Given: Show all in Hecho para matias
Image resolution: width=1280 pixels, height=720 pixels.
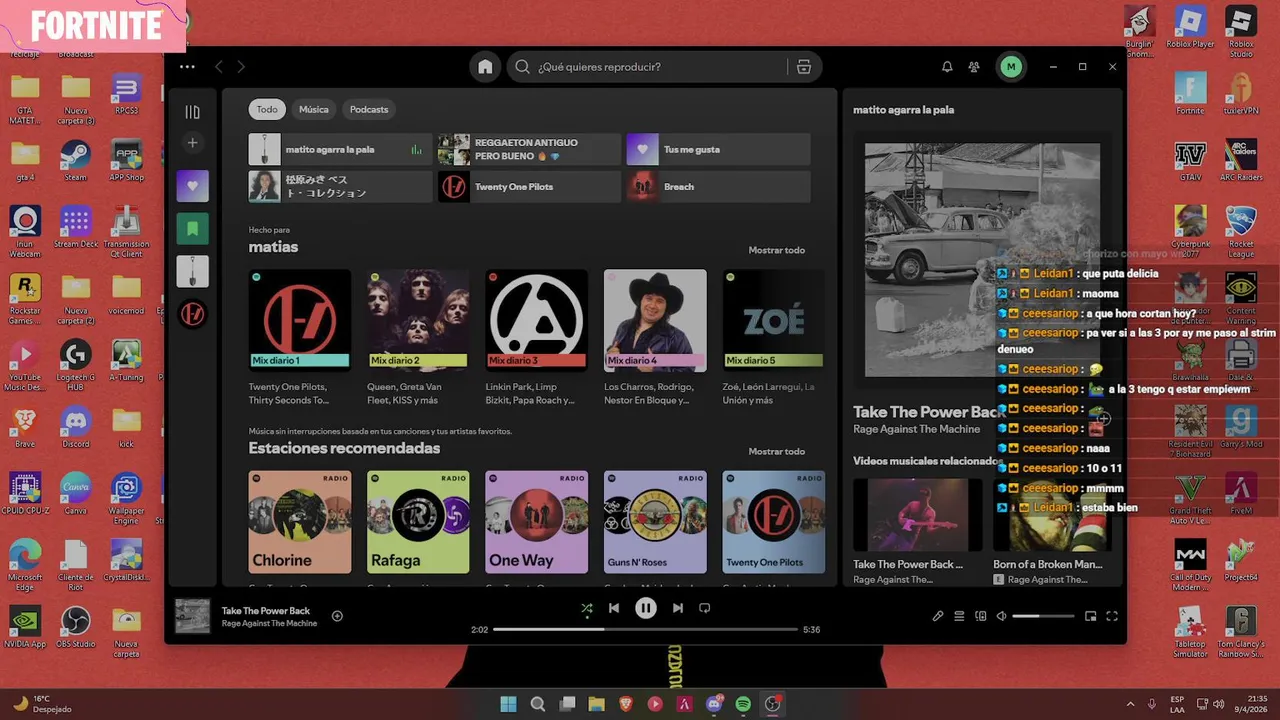Looking at the screenshot, I should (x=776, y=250).
